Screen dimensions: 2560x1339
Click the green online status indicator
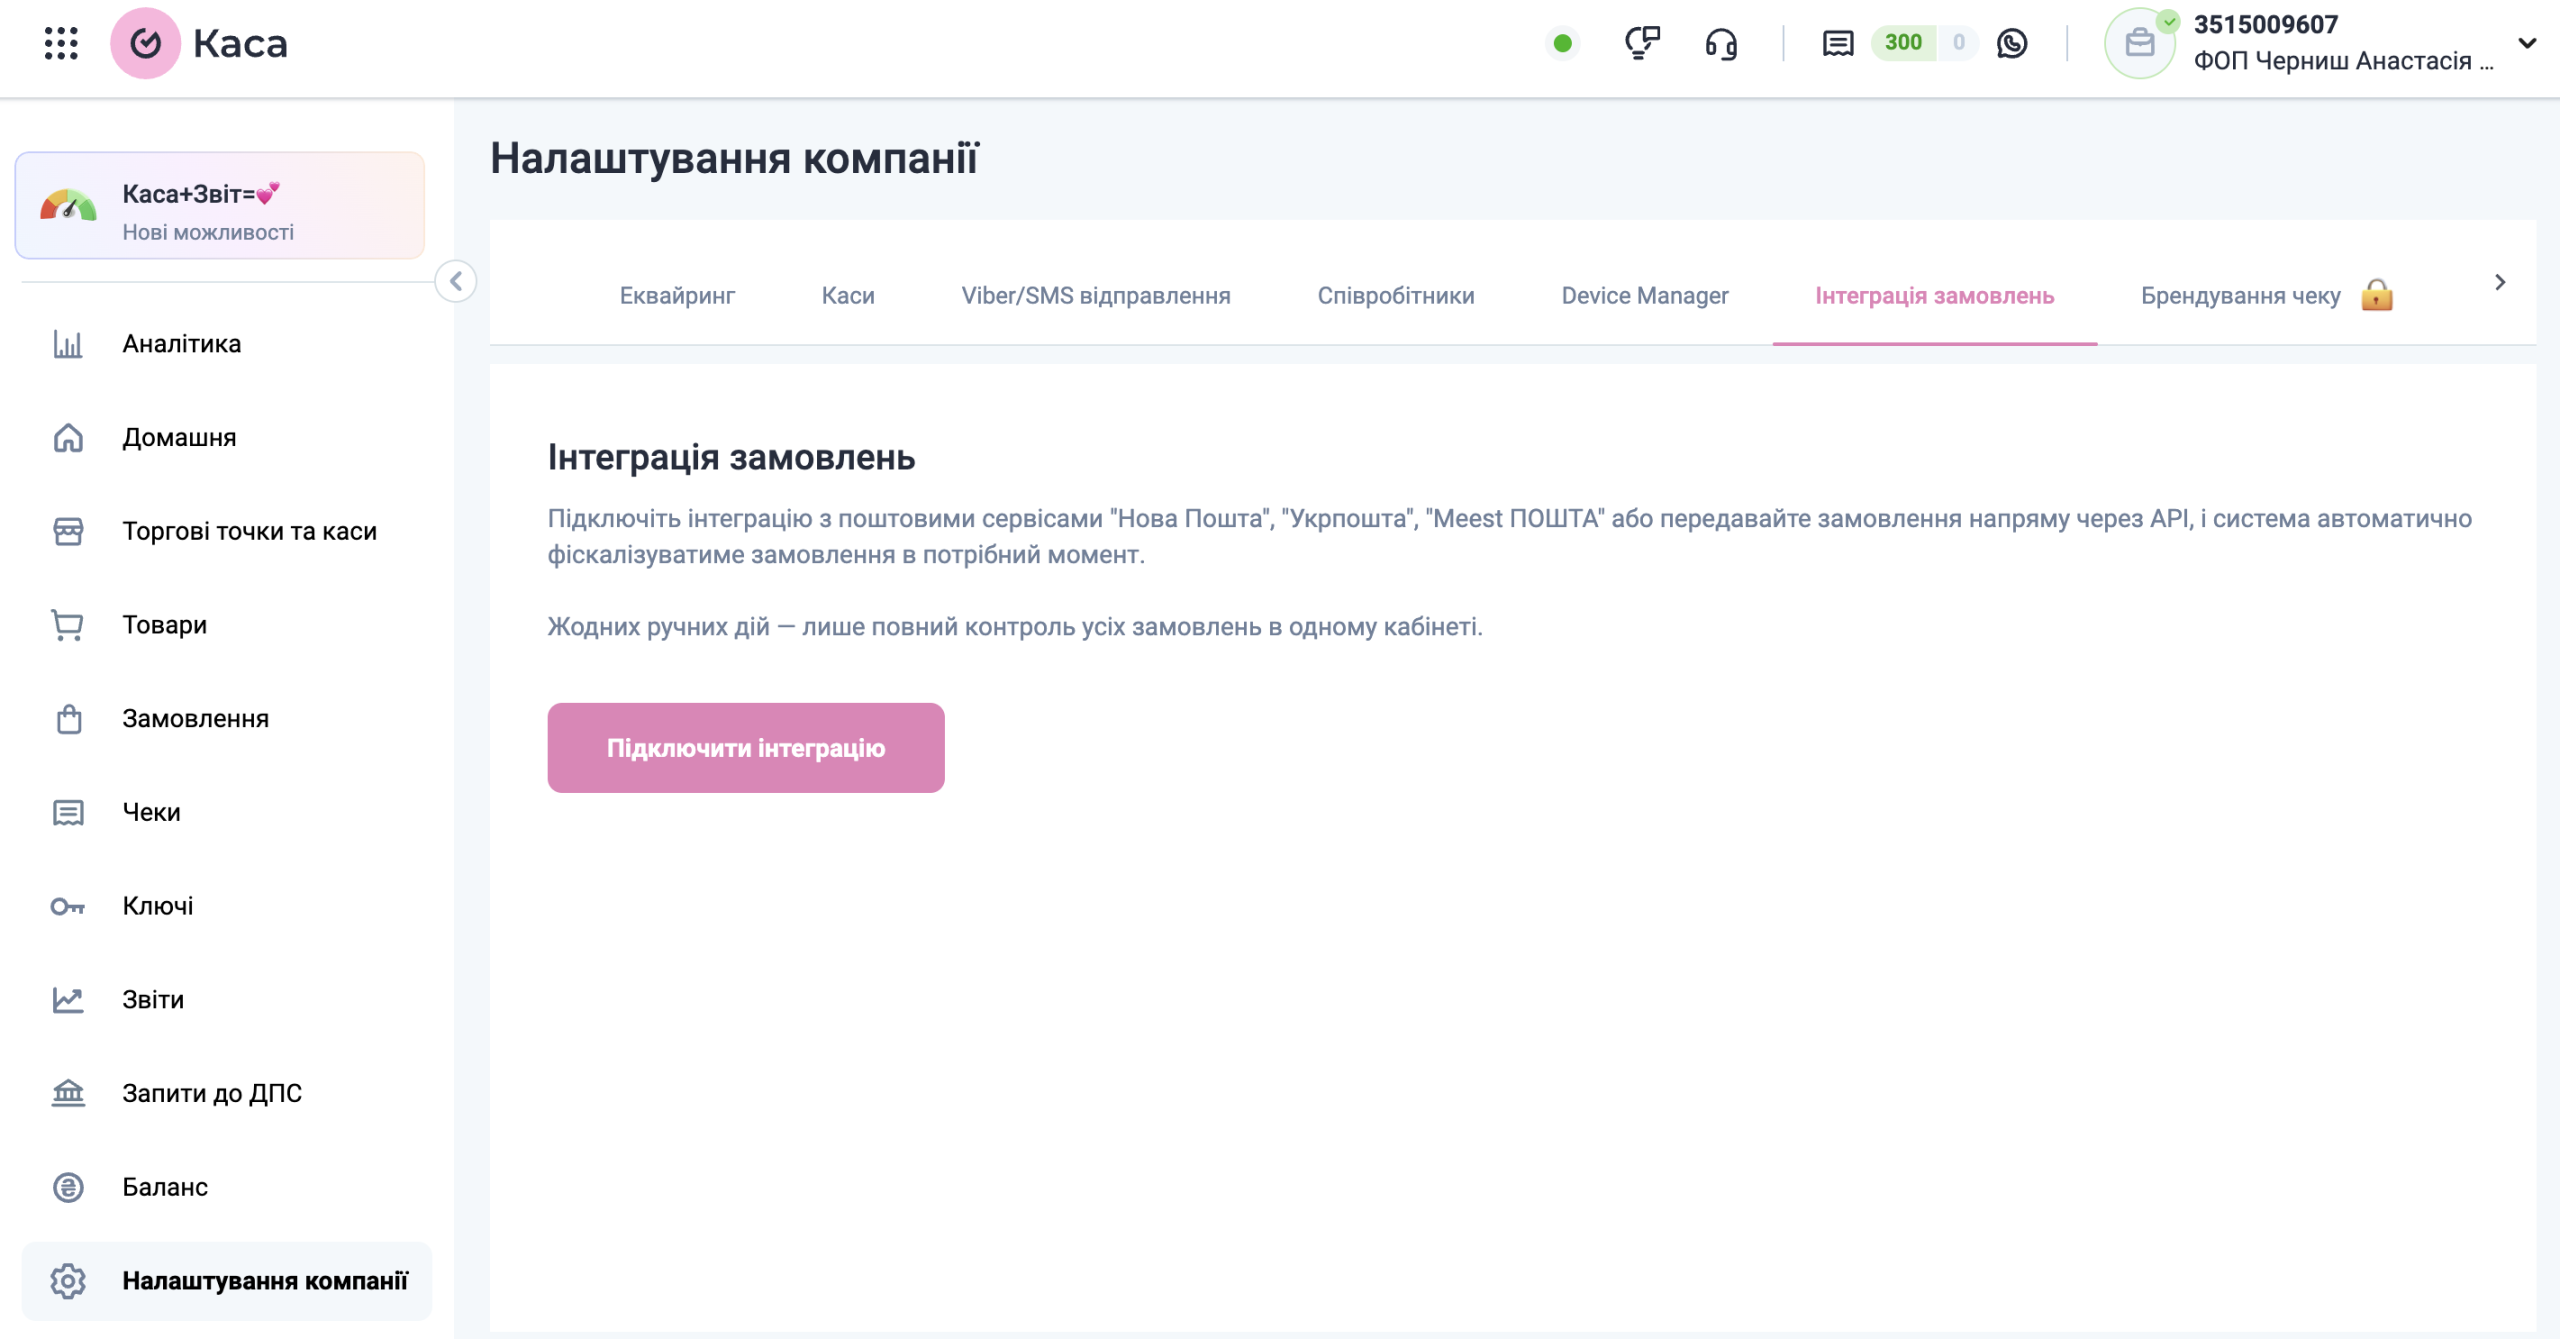(1563, 43)
